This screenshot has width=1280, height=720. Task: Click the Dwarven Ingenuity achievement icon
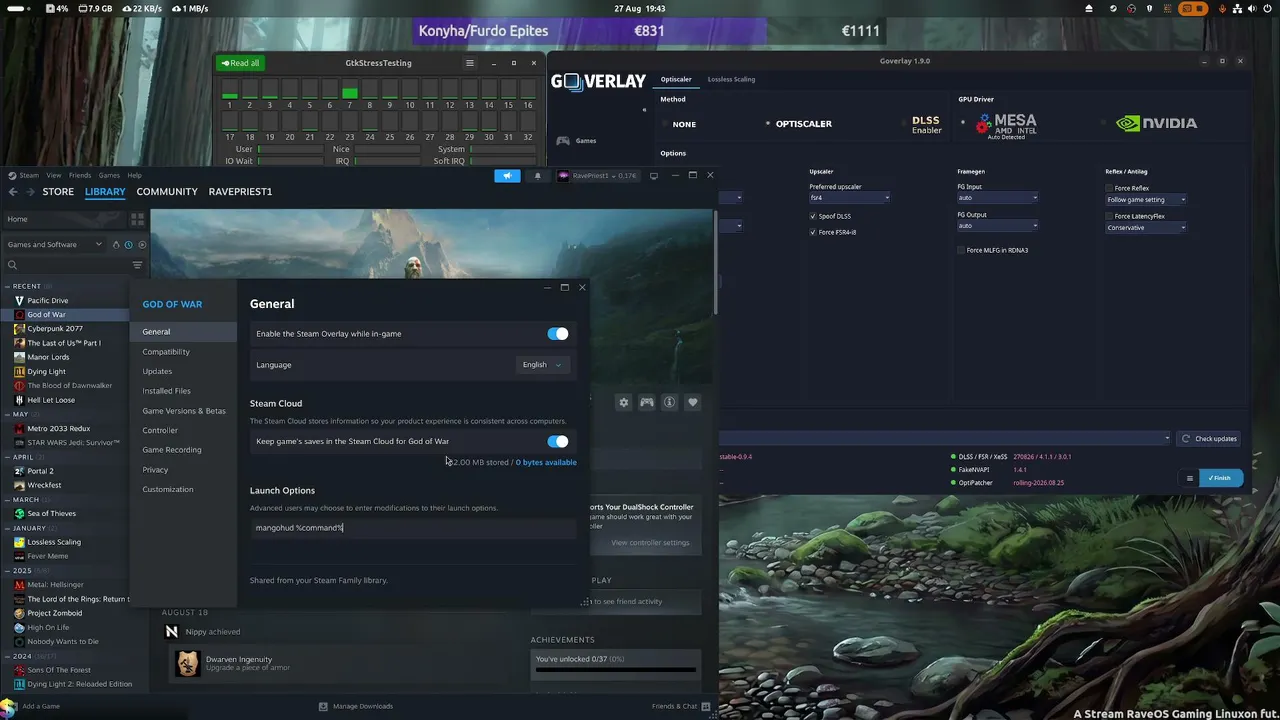tap(187, 663)
